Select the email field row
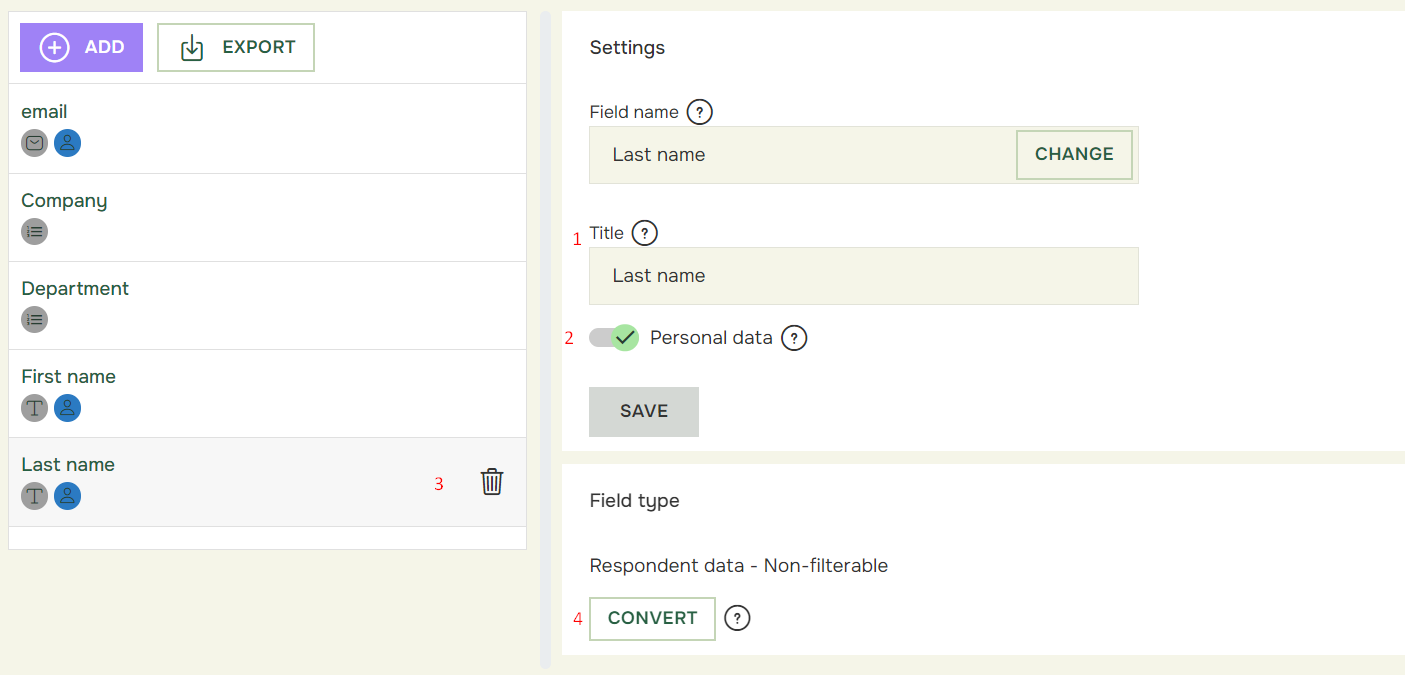Screen dimensions: 1405x675 pos(267,129)
